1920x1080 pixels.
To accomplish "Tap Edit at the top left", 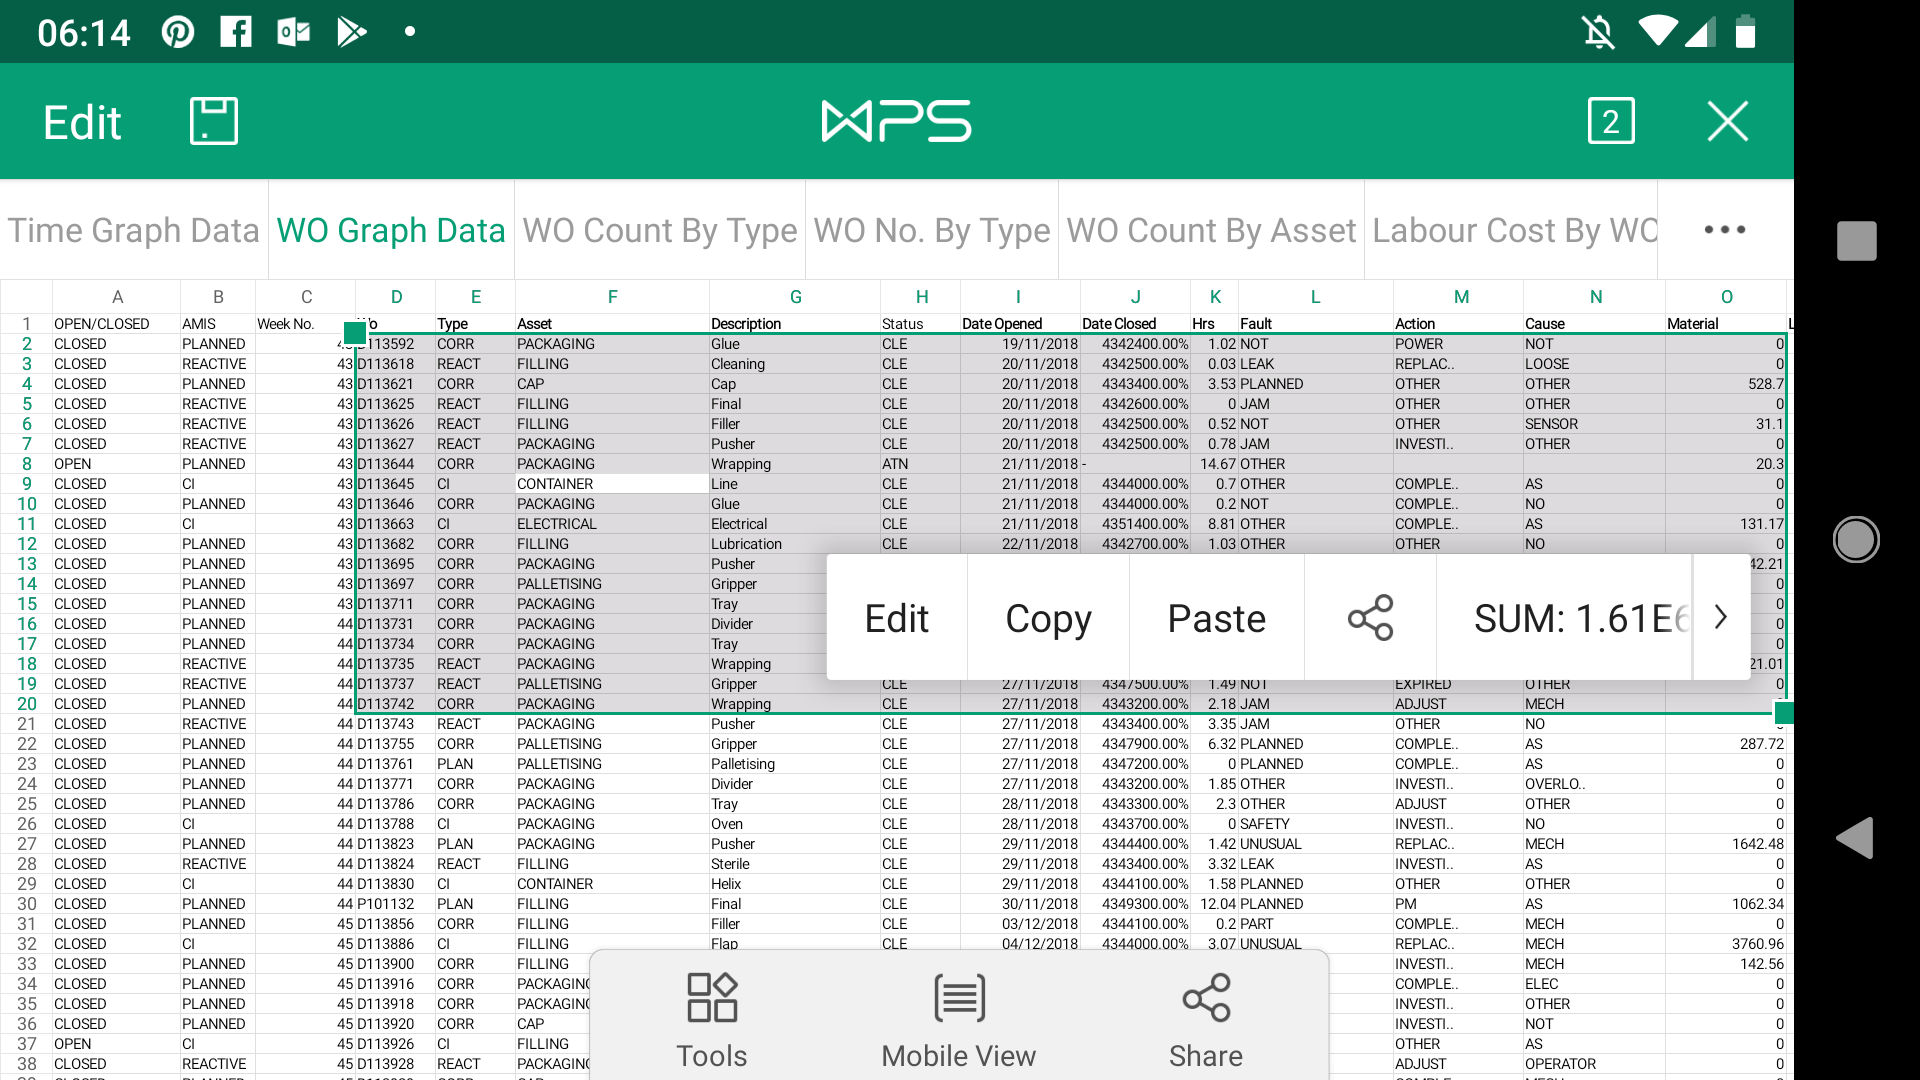I will point(80,120).
